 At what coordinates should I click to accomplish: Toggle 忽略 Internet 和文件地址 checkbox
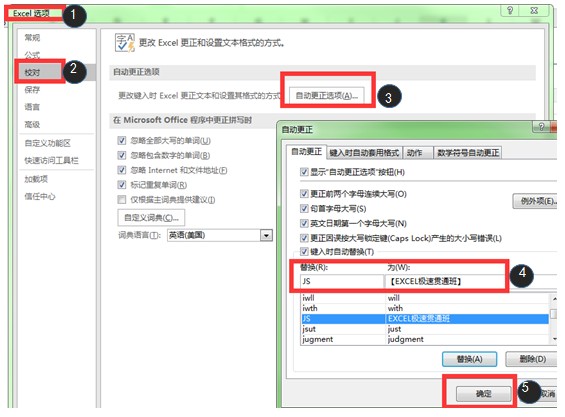(122, 170)
